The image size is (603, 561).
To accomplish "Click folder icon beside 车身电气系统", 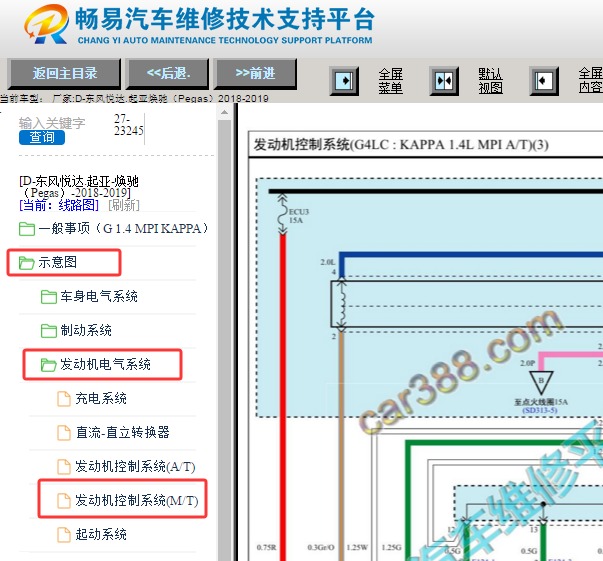I will point(49,296).
